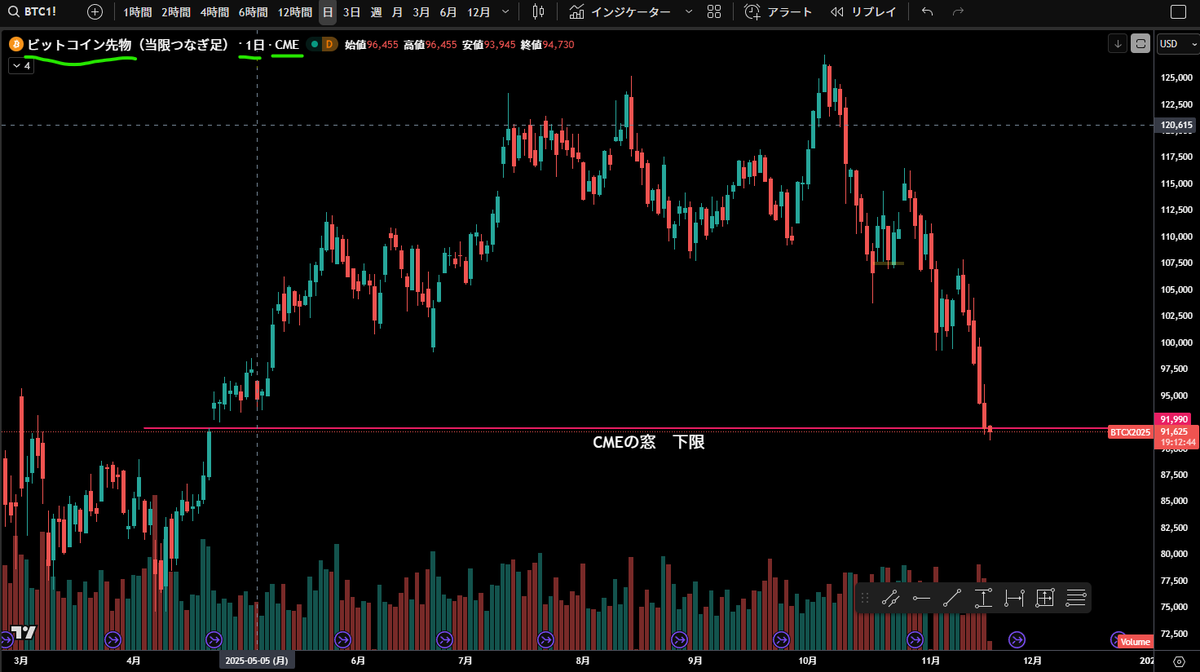Undo the last chart action
The height and width of the screenshot is (672, 1200).
(x=927, y=12)
